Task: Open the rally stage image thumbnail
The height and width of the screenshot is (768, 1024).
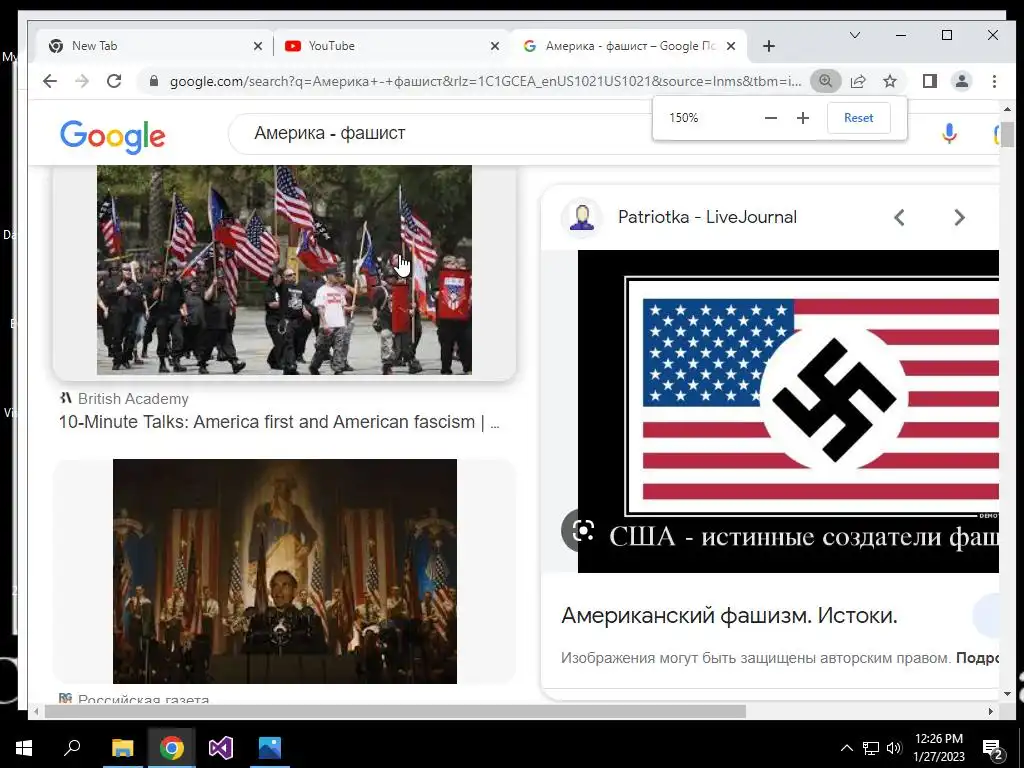Action: [x=285, y=571]
